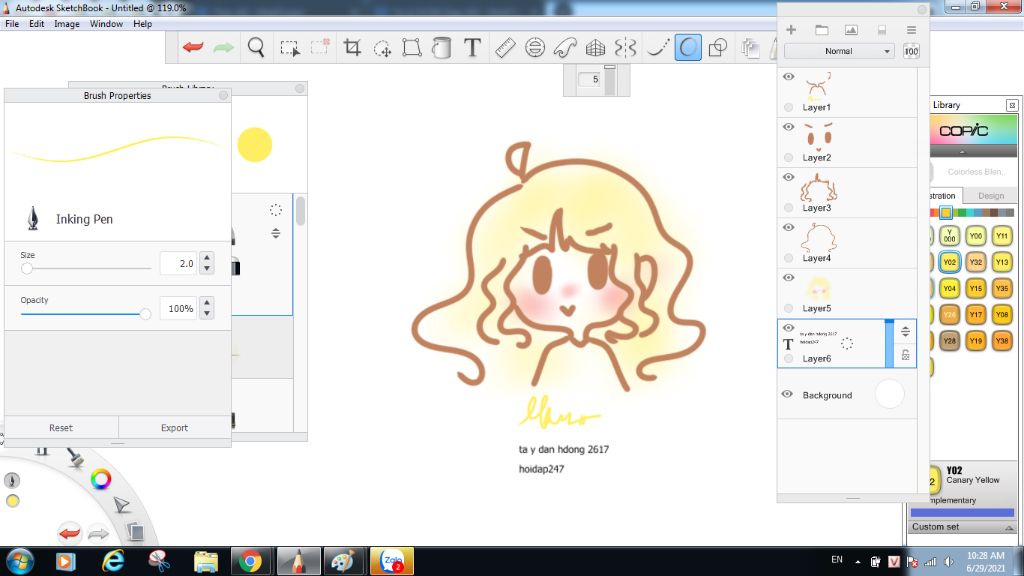Open the color wheel in the lagoon
The image size is (1024, 576).
coord(101,479)
